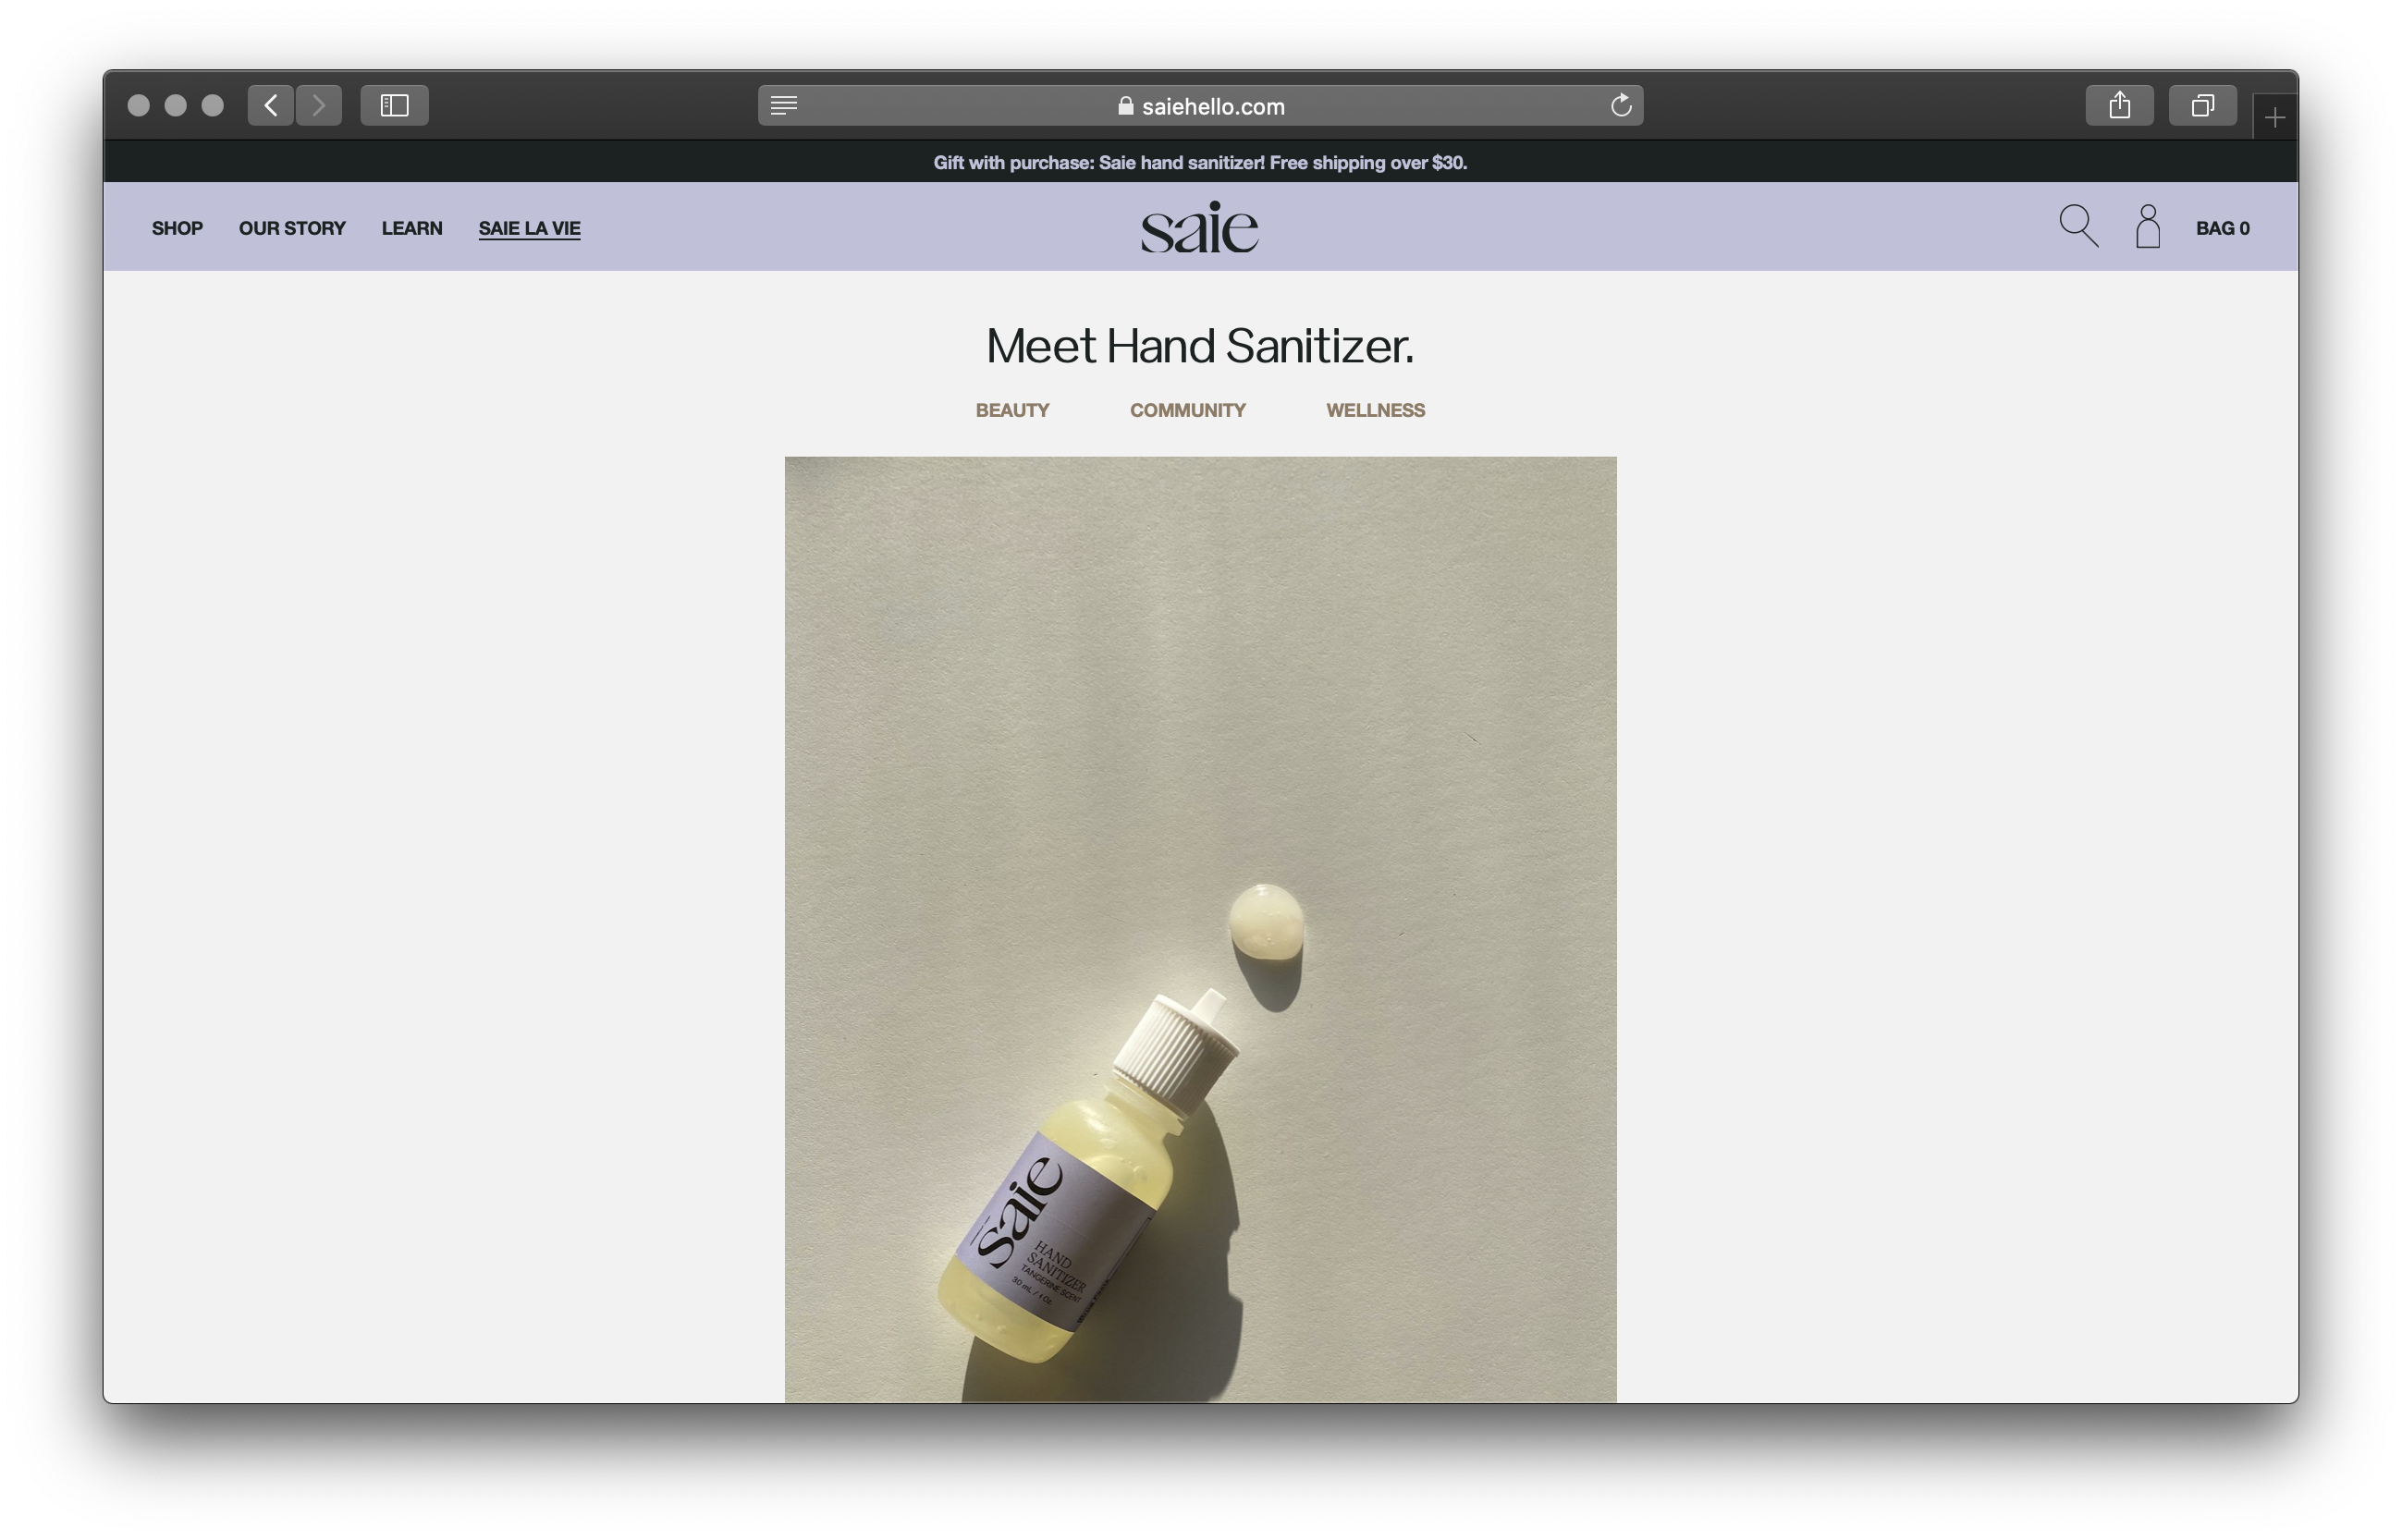Focus the saiehello.com address field
The image size is (2402, 1540).
tap(1200, 106)
